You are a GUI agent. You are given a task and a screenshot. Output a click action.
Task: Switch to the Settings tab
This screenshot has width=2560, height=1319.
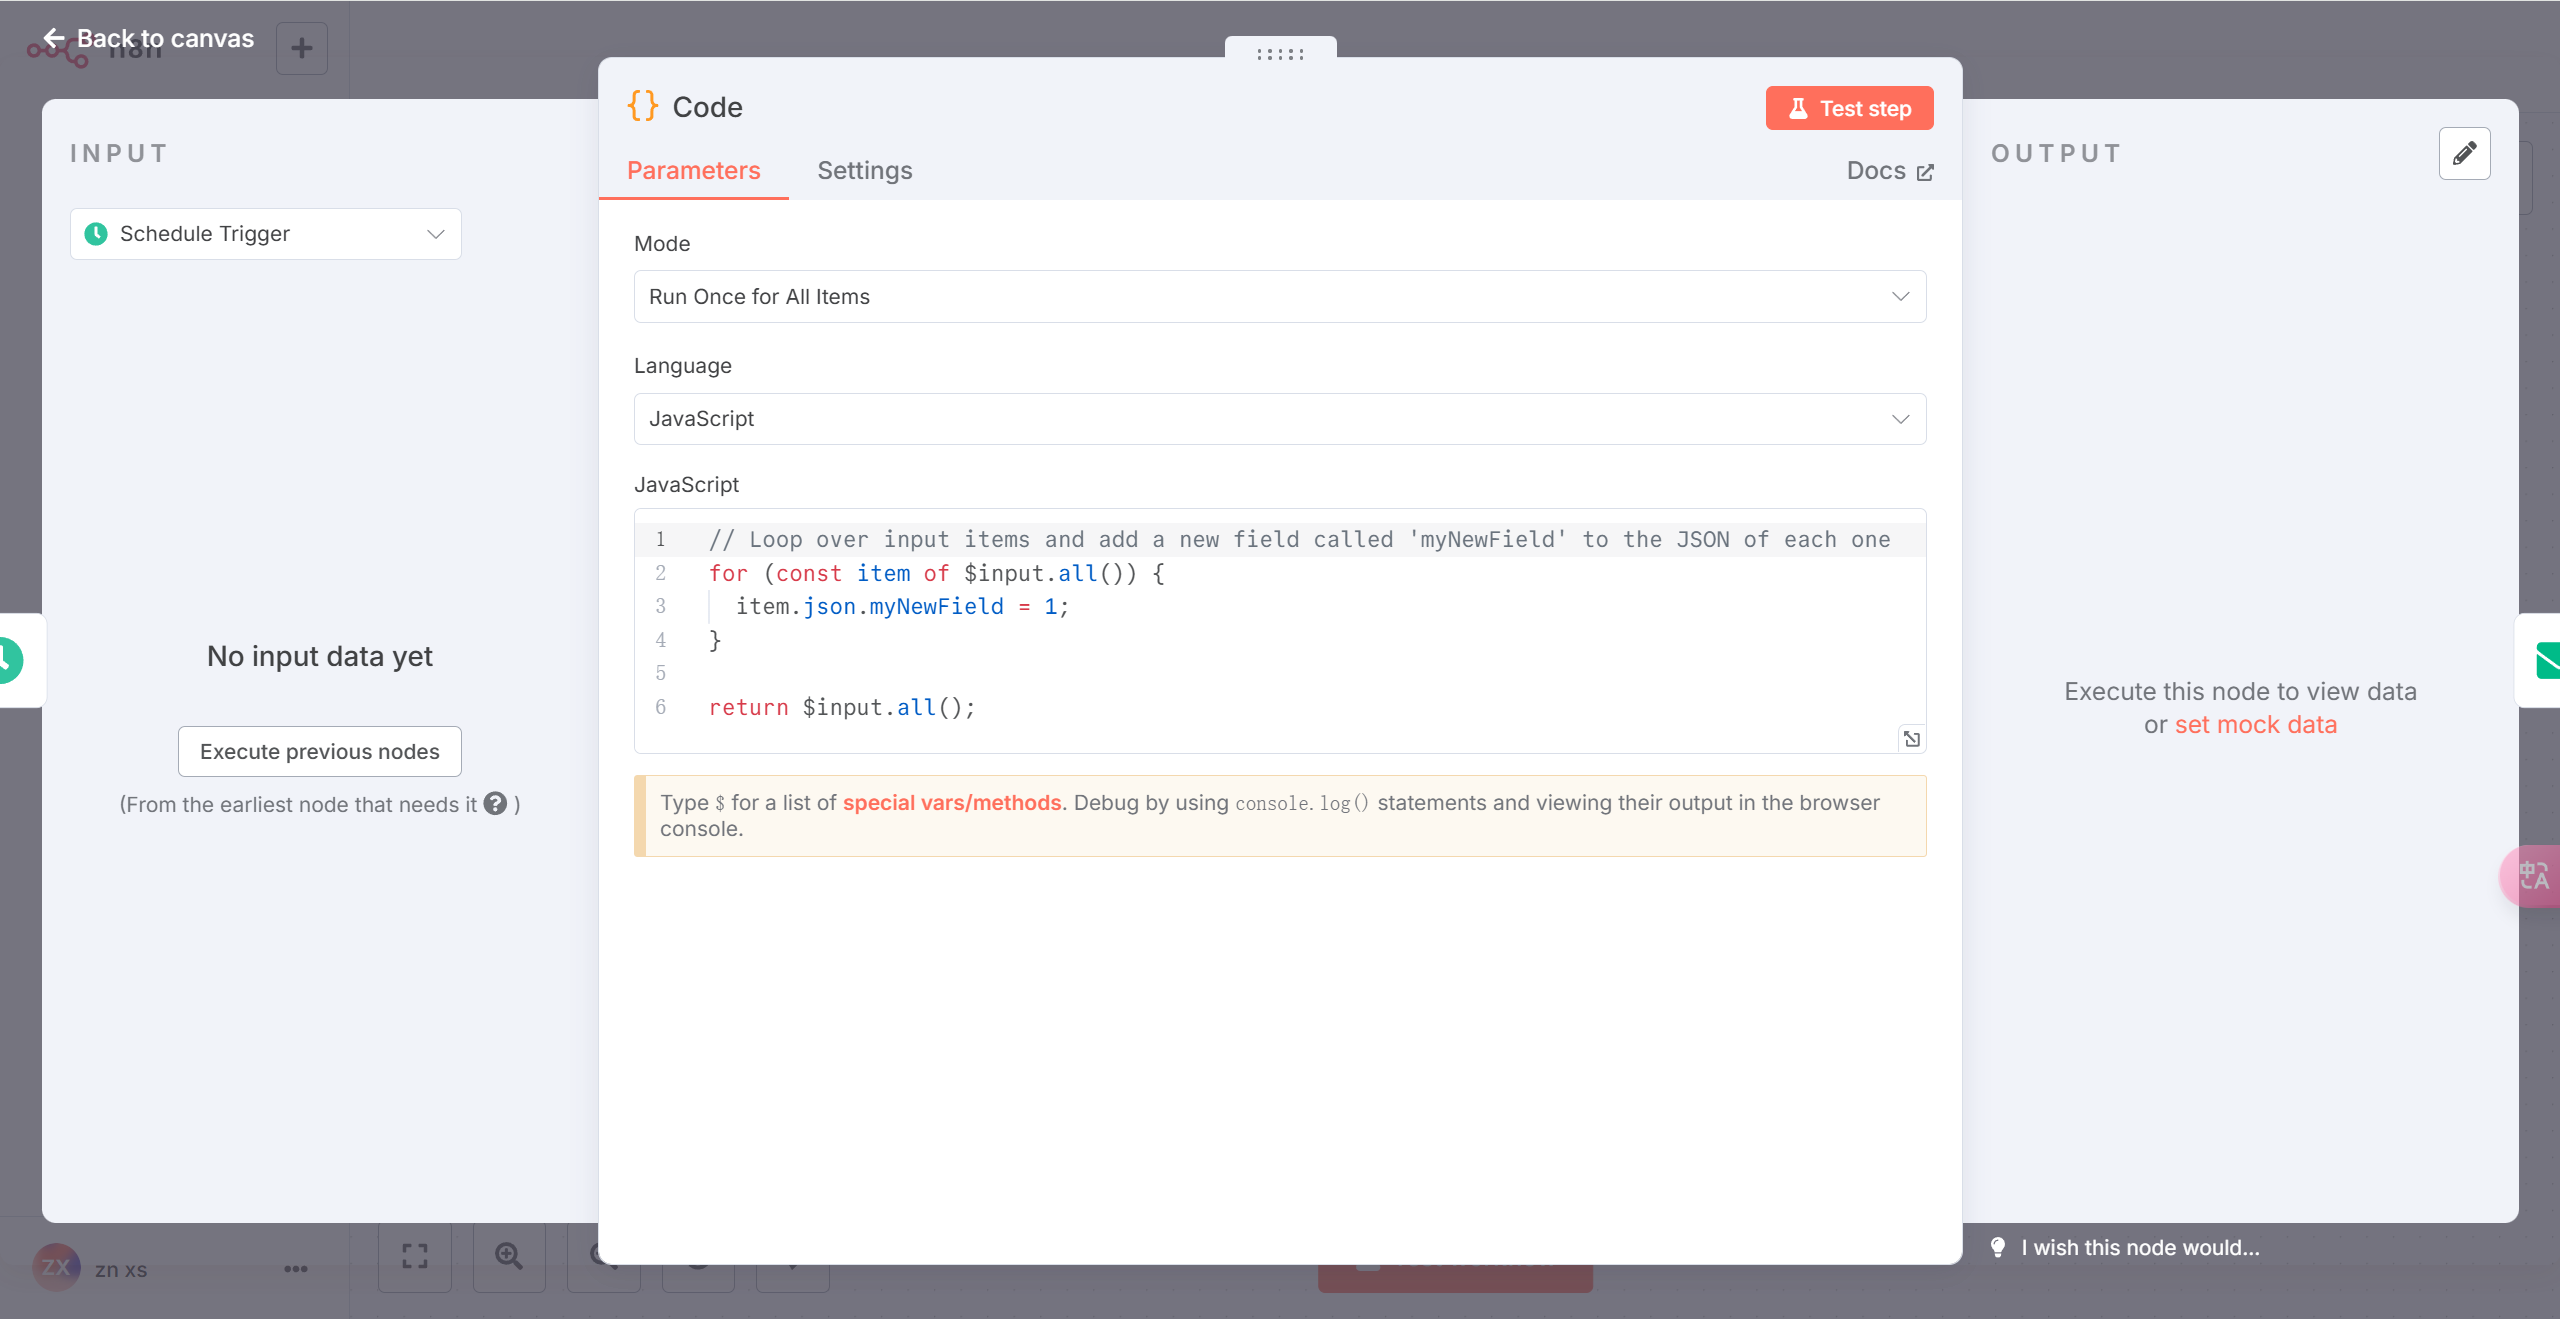864,170
